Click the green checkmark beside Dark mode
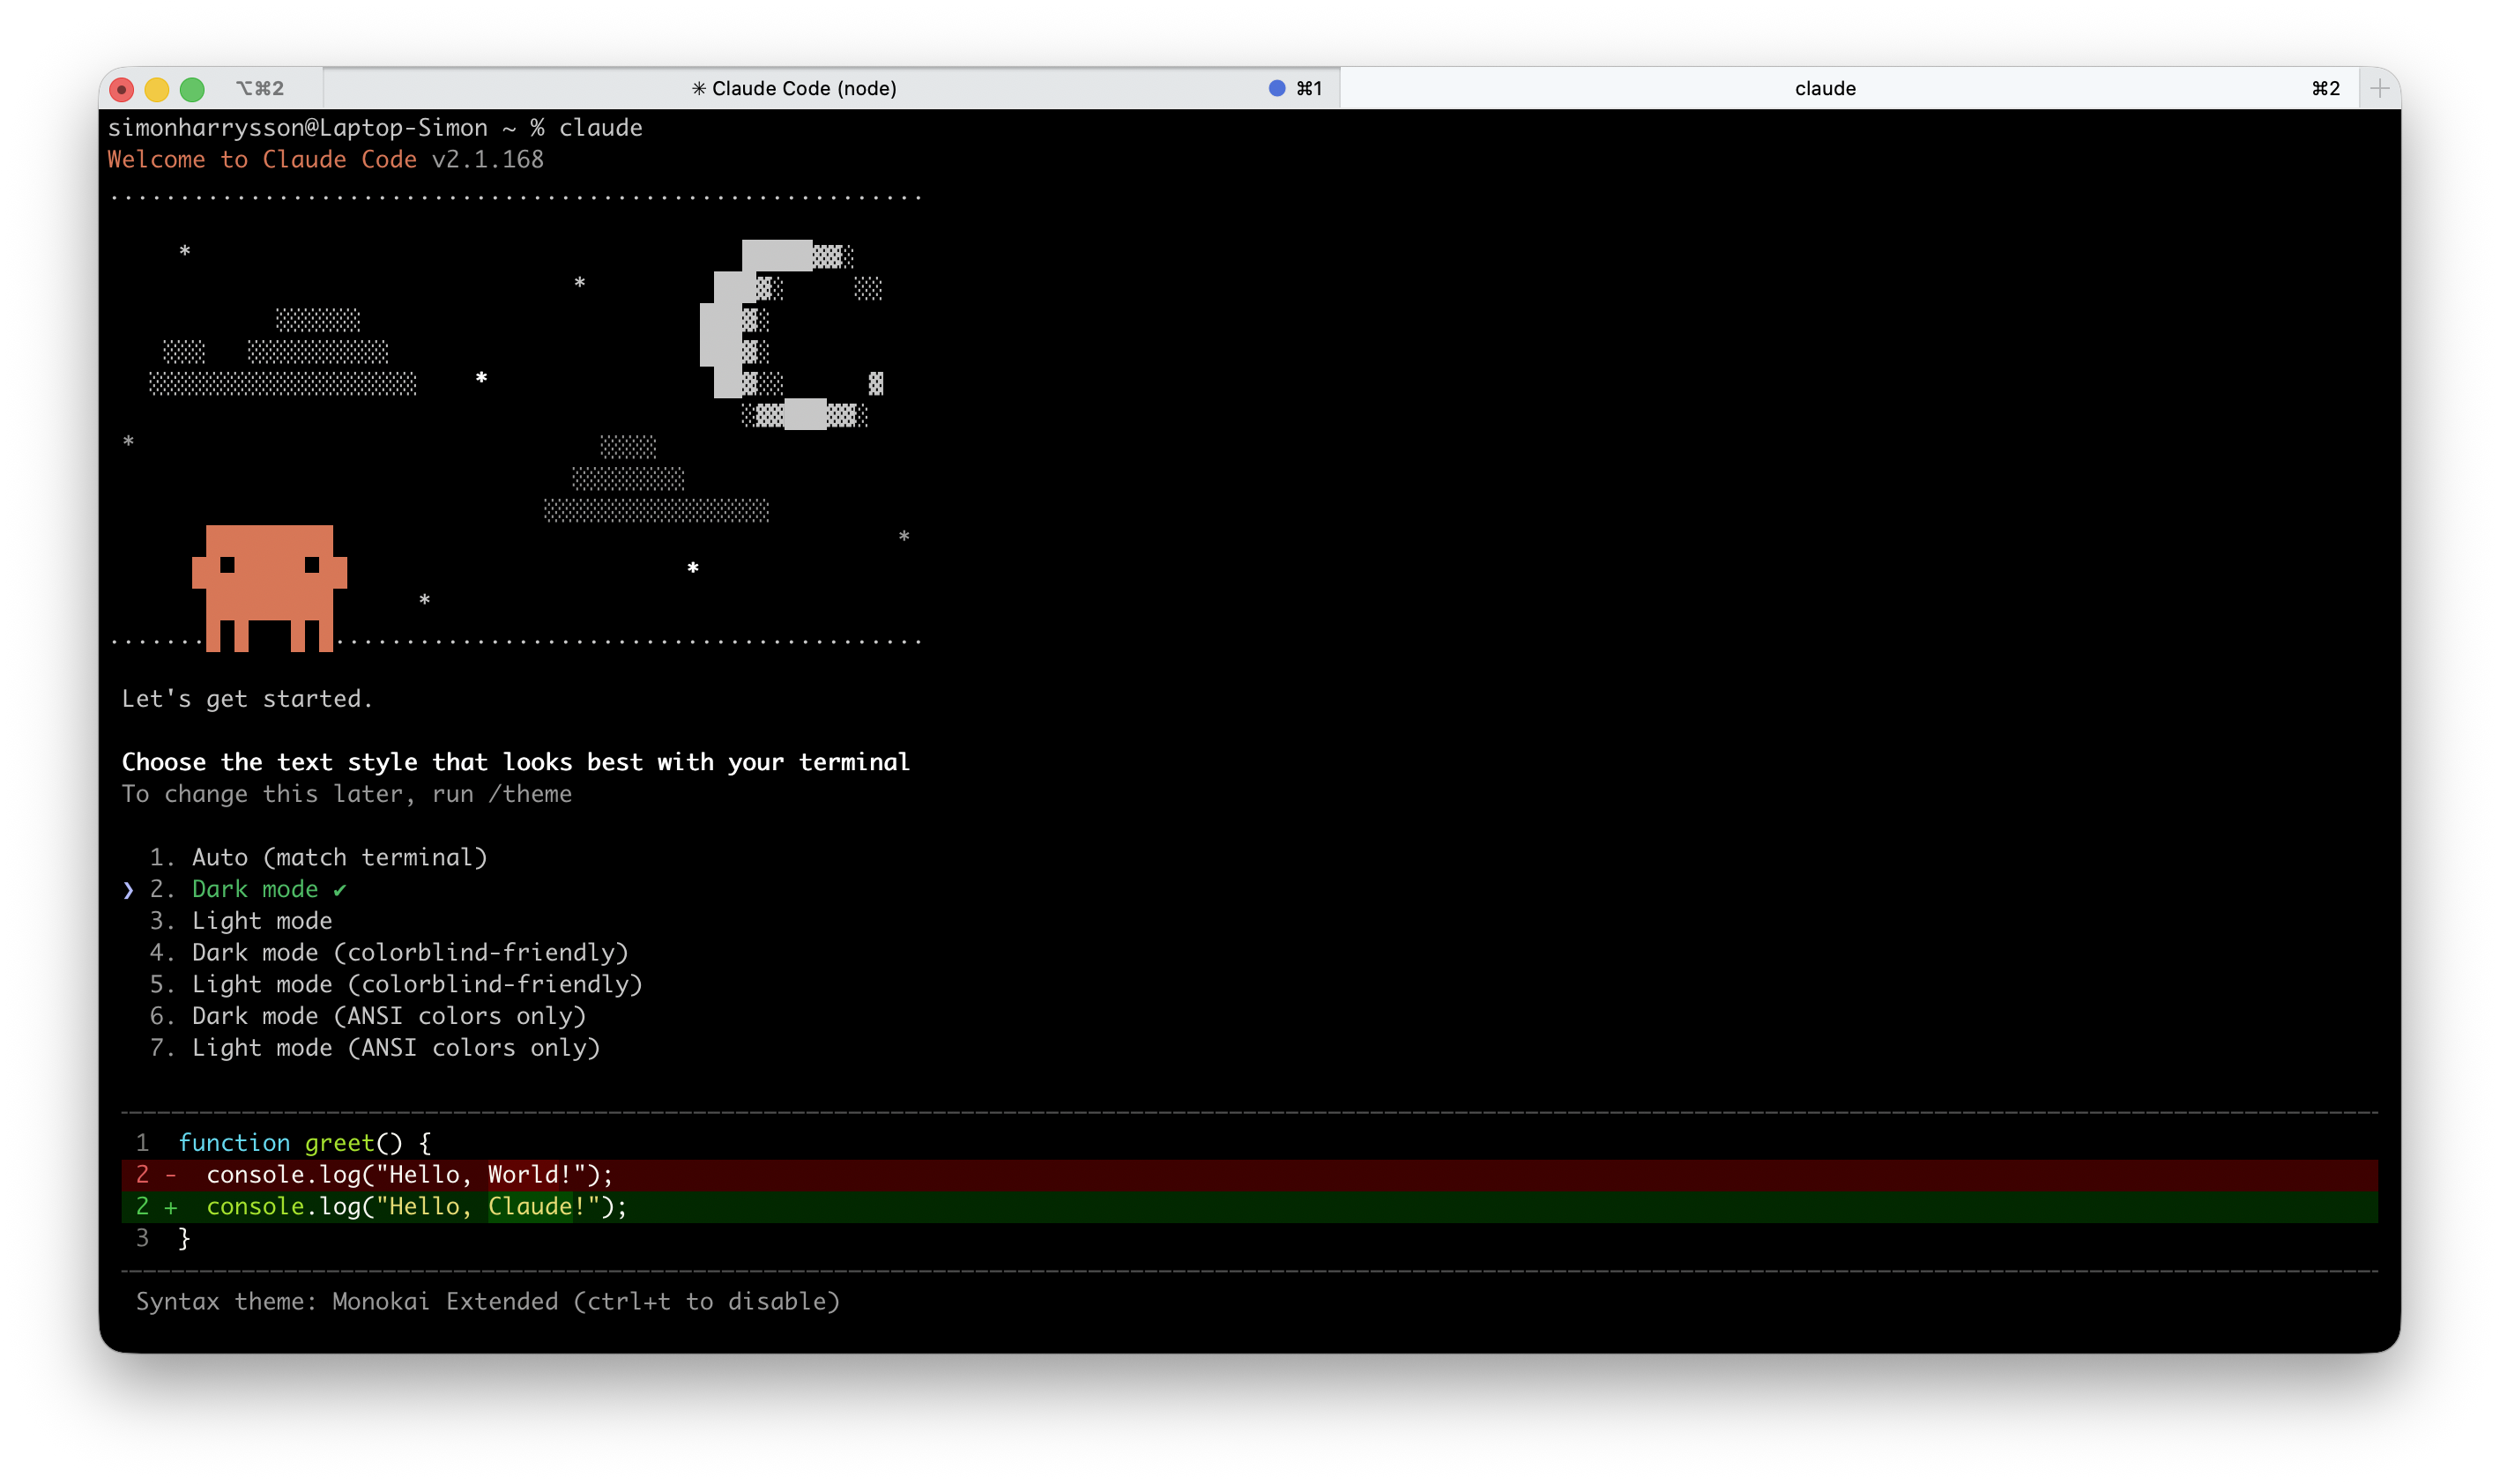Image resolution: width=2500 pixels, height=1484 pixels. tap(340, 890)
